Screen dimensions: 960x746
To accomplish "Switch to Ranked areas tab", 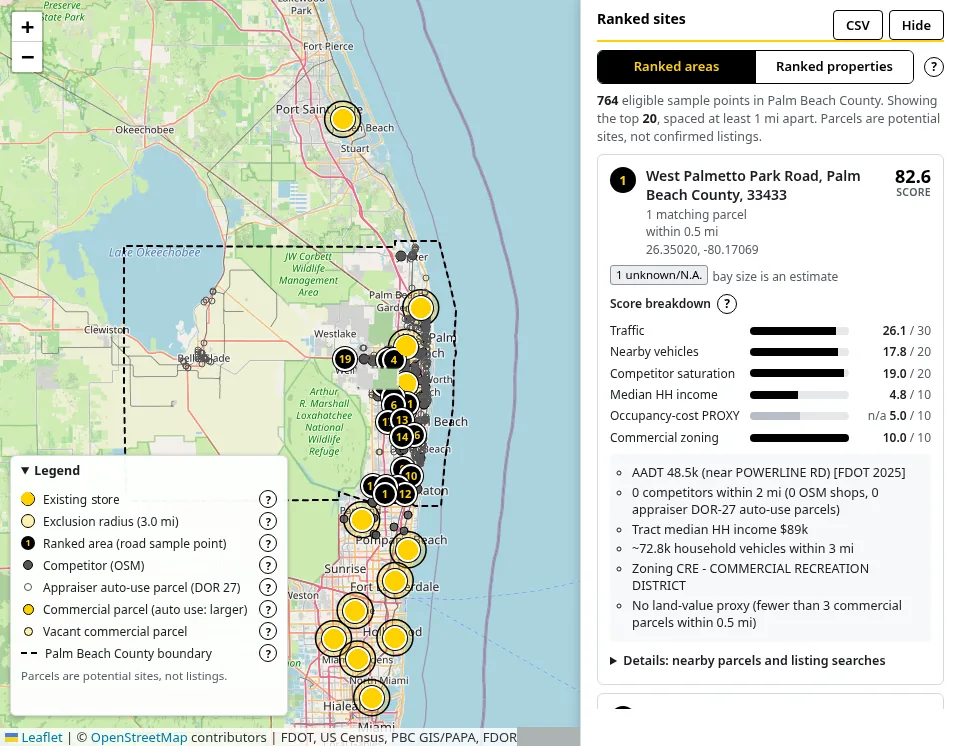I will (676, 67).
